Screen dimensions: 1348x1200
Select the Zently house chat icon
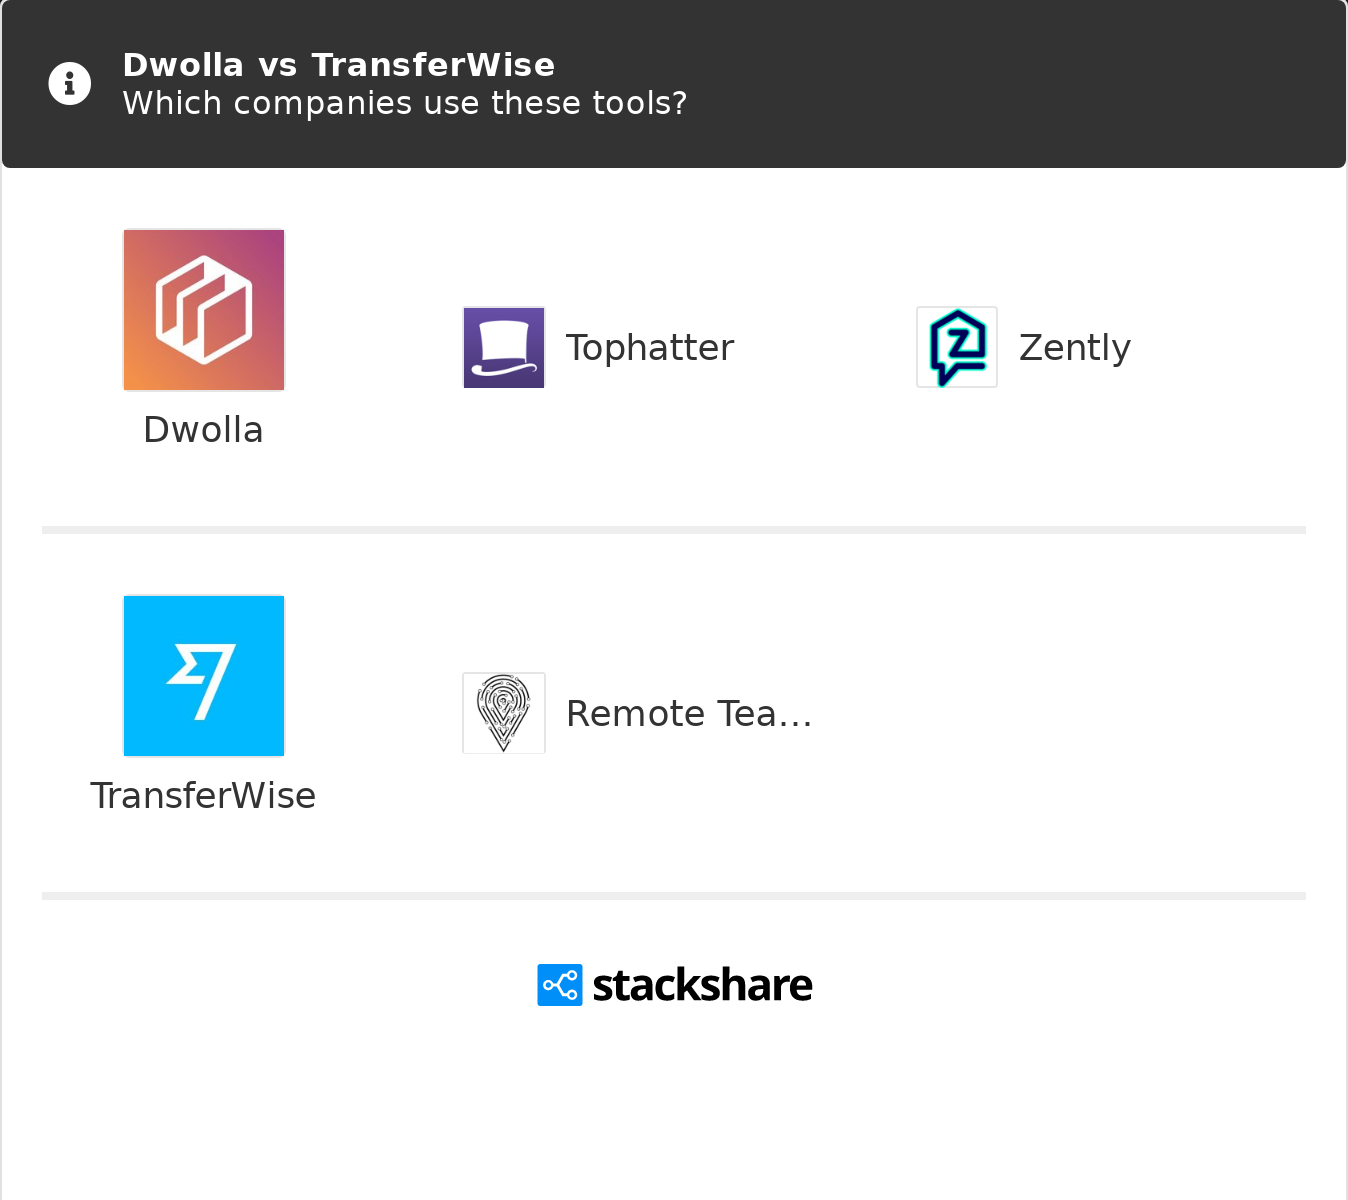pos(957,347)
